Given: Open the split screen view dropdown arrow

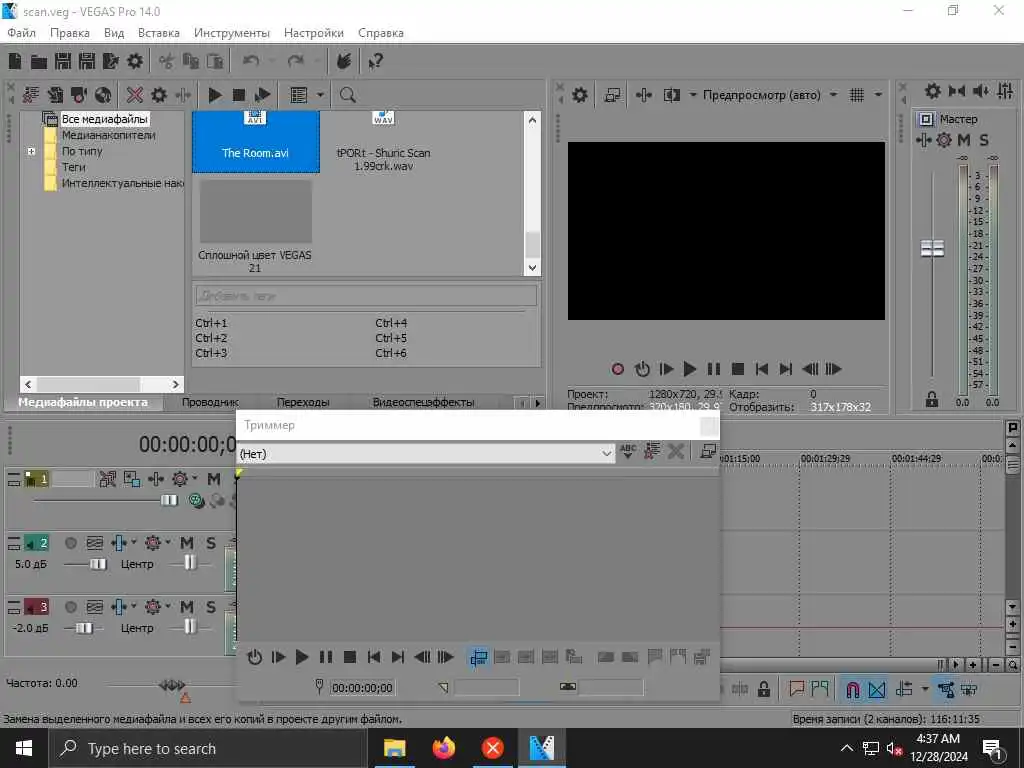Looking at the screenshot, I should click(x=693, y=95).
